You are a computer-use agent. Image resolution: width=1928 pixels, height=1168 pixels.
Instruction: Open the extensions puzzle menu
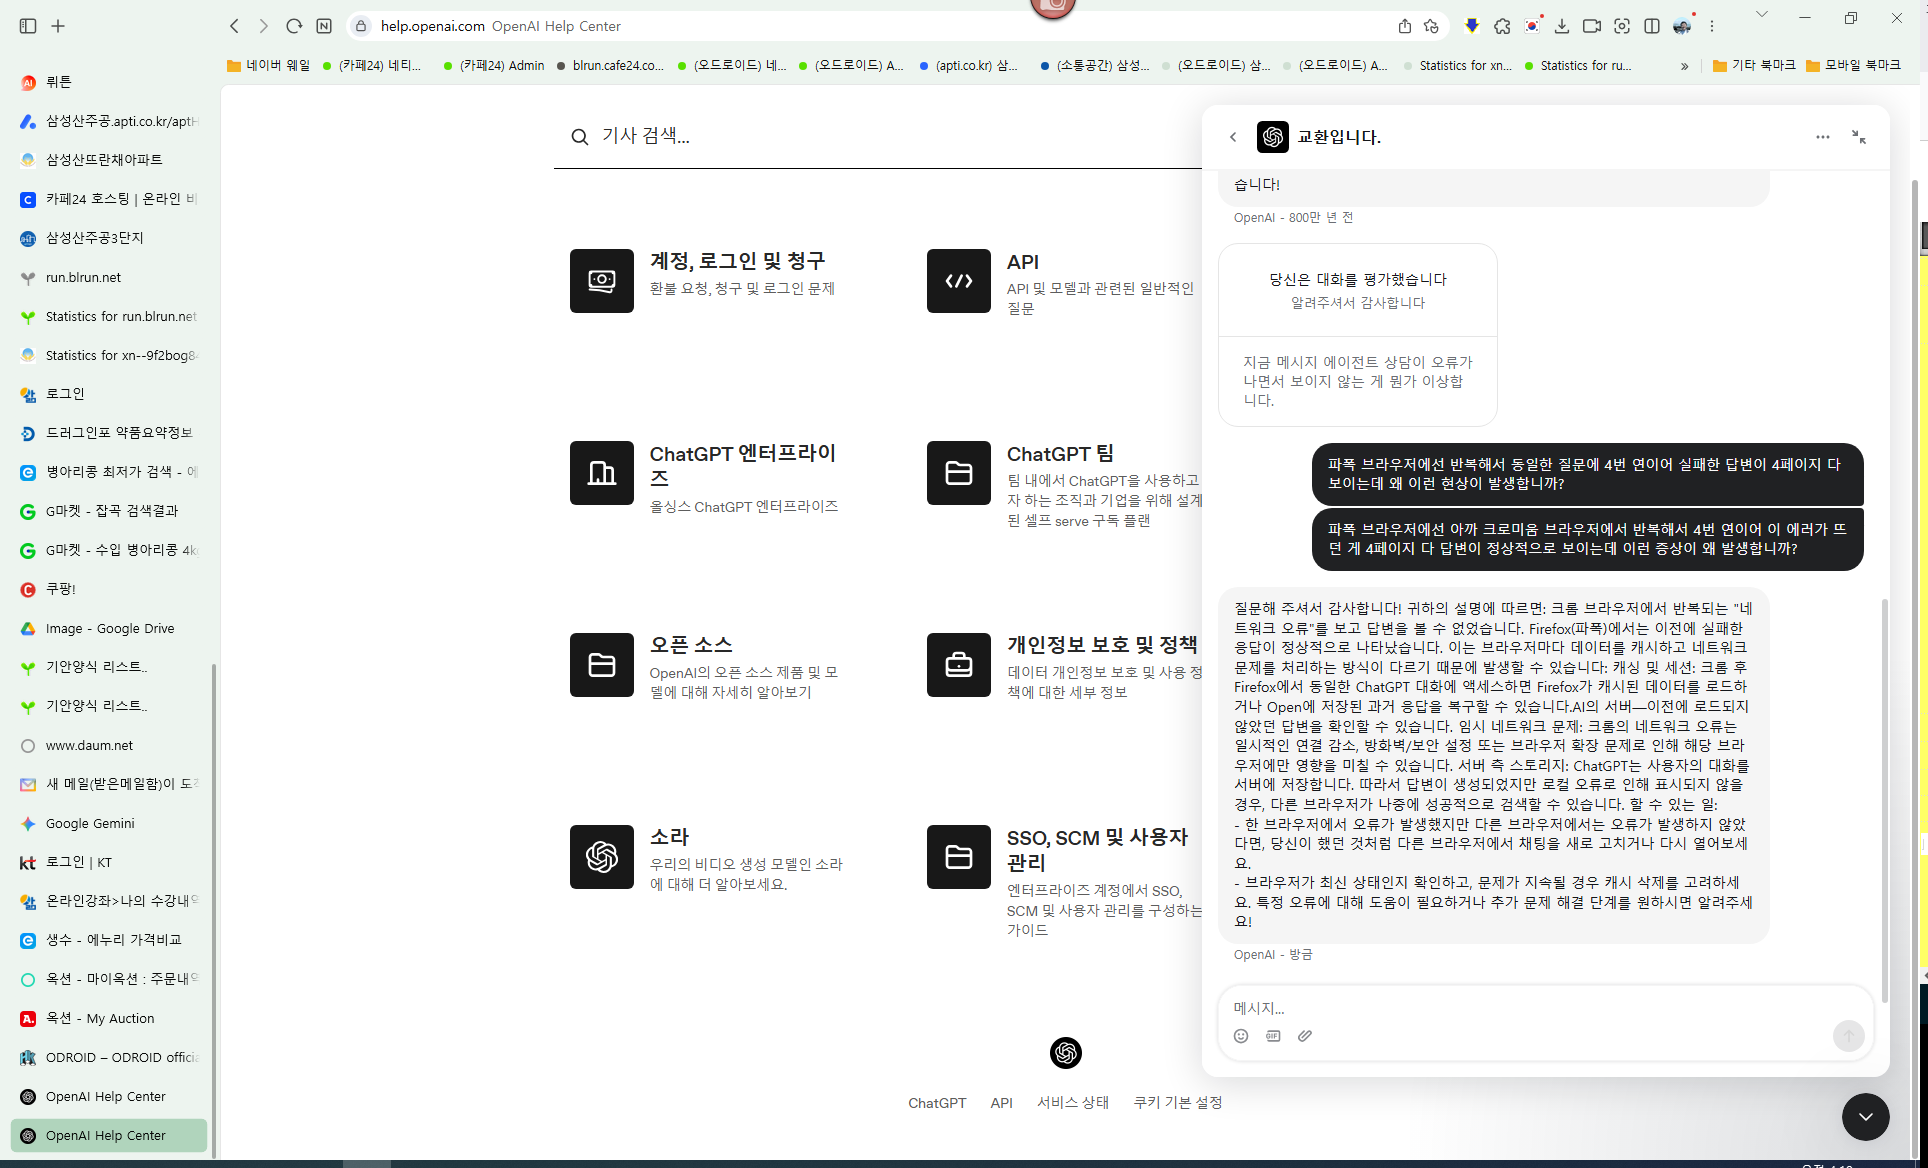click(x=1502, y=26)
